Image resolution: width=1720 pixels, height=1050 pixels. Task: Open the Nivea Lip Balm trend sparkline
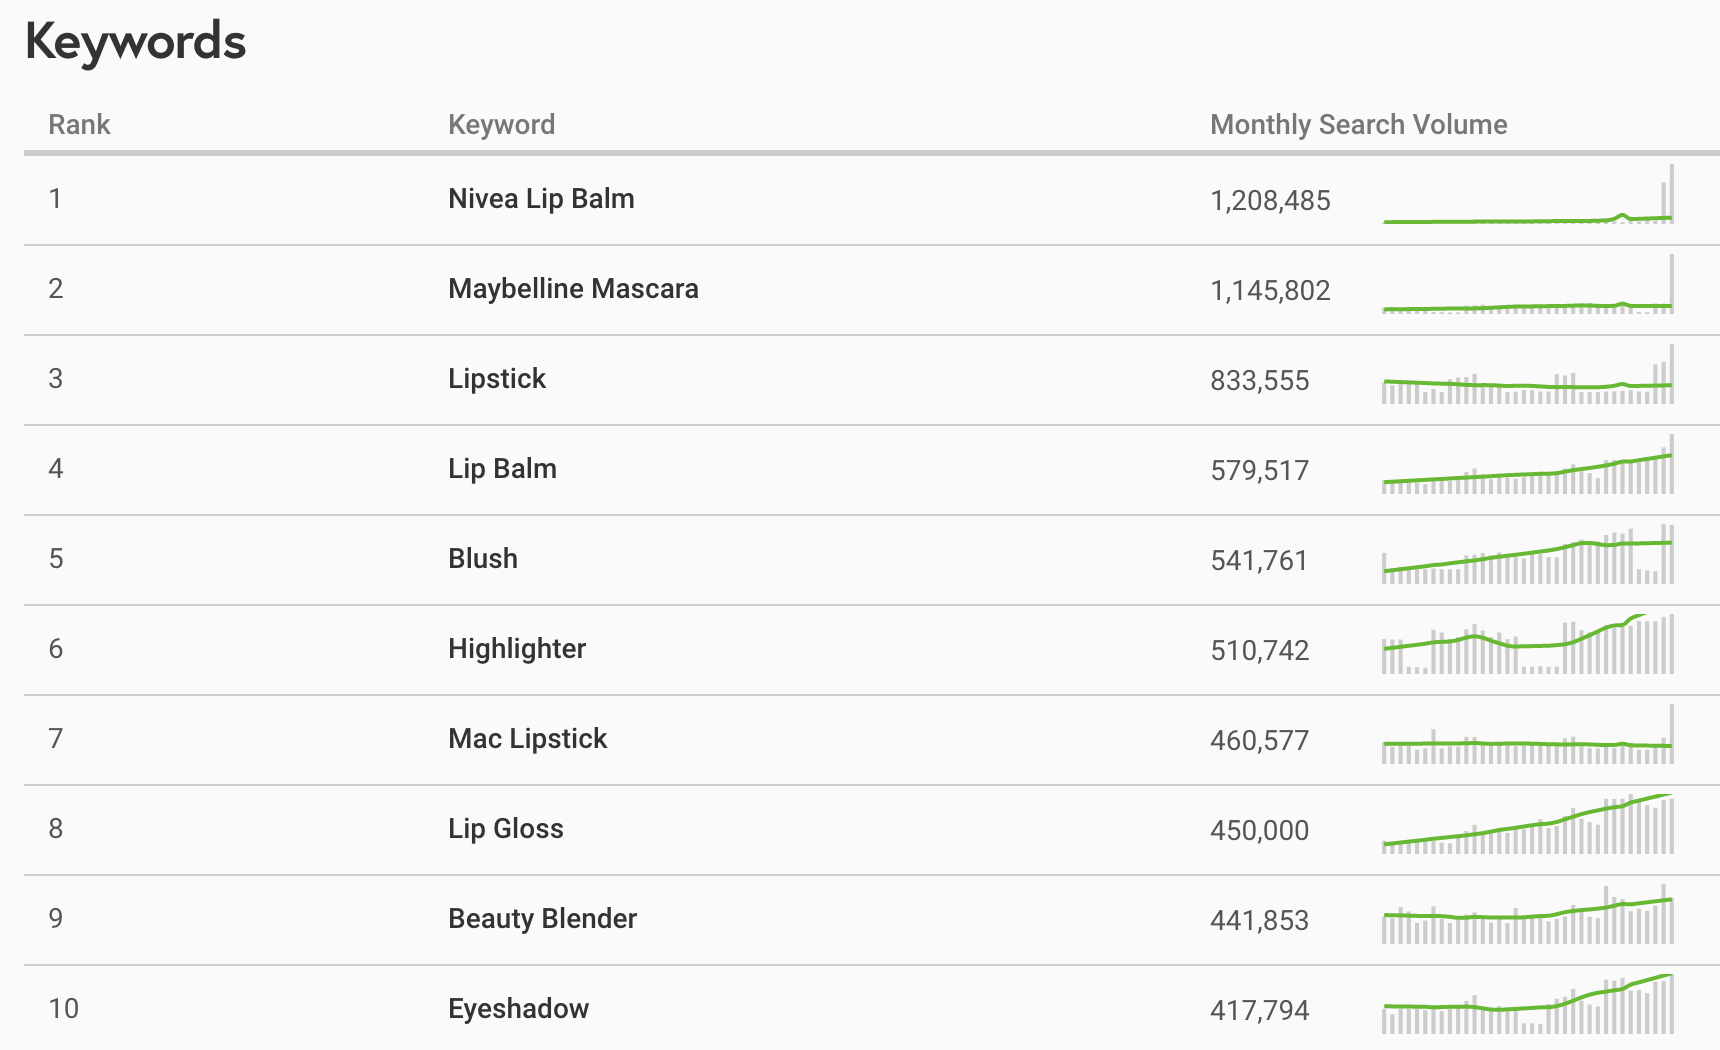tap(1528, 194)
